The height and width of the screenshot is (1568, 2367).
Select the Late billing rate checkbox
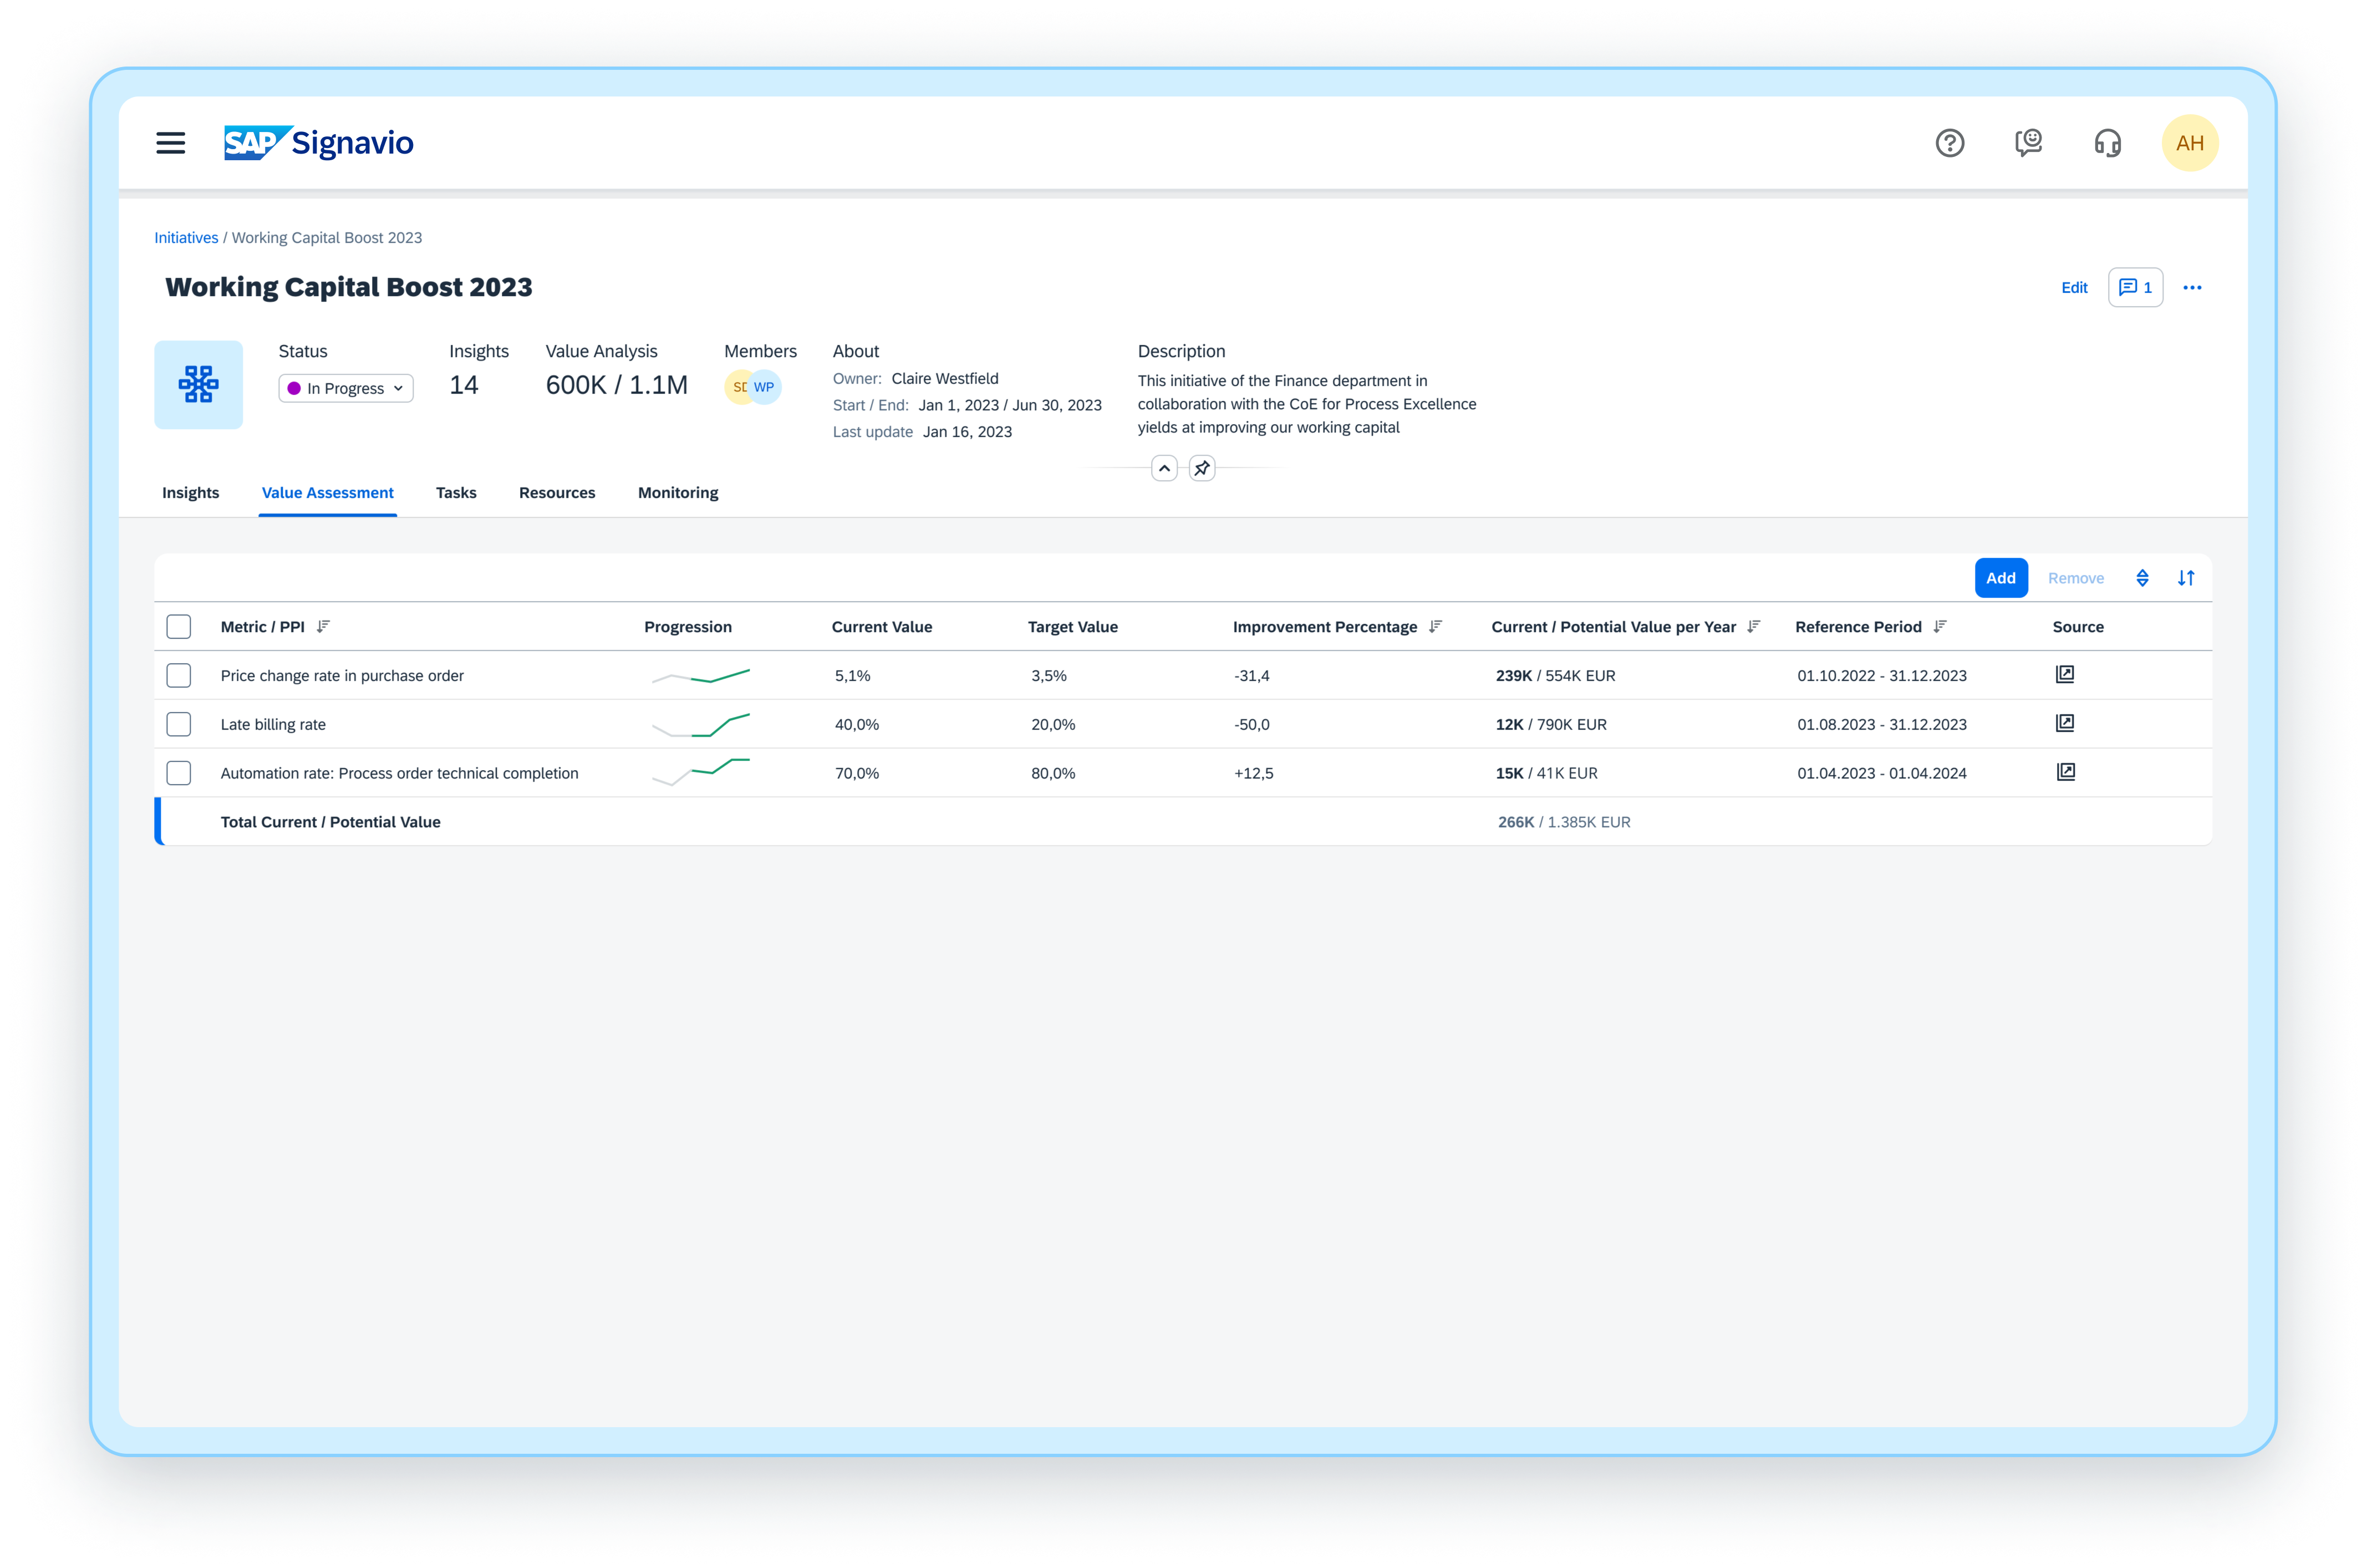pos(179,724)
